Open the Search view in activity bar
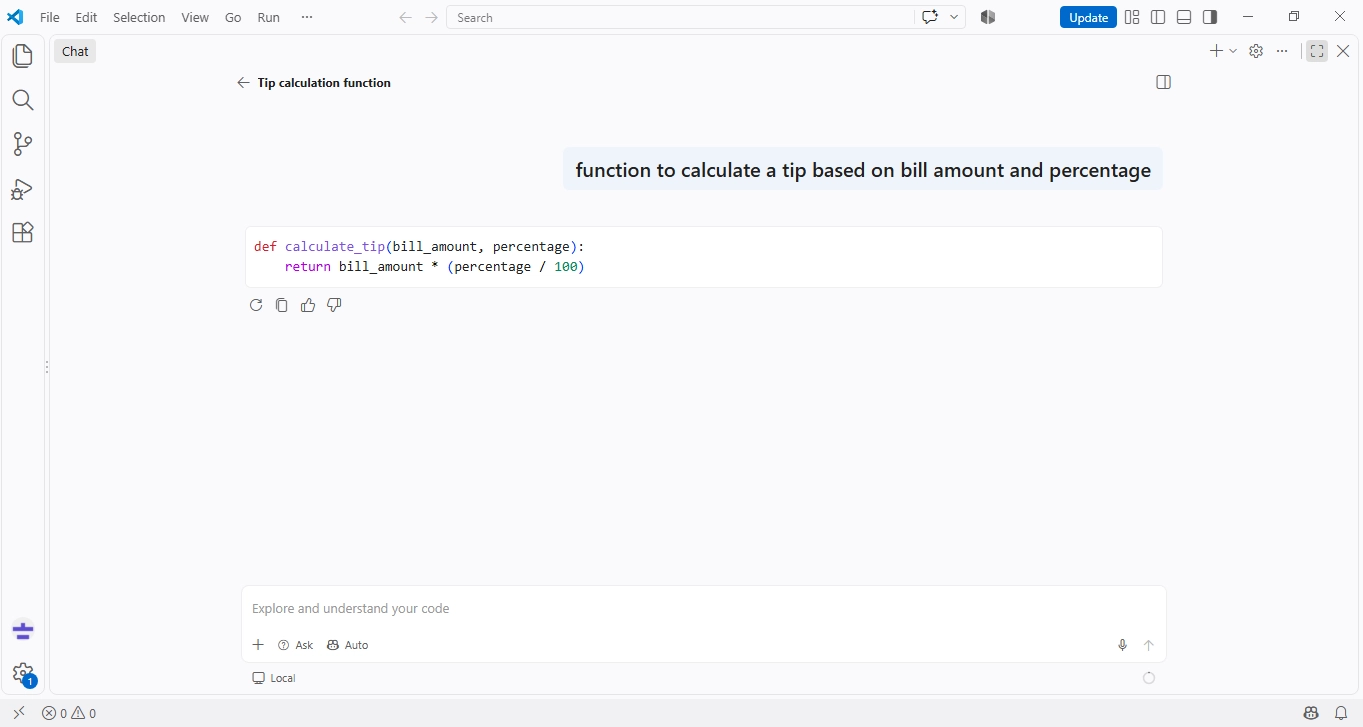Screen dimensions: 1363x727 [x=22, y=100]
